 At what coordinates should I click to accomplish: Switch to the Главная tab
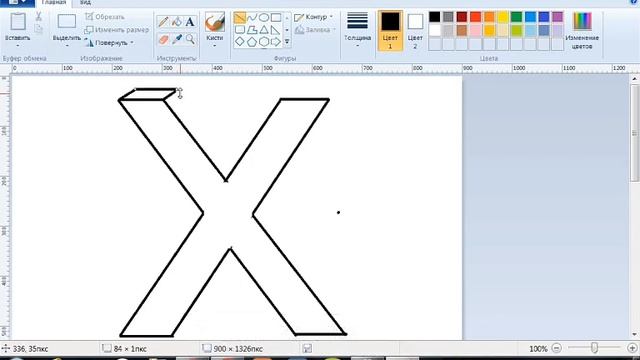(53, 2)
